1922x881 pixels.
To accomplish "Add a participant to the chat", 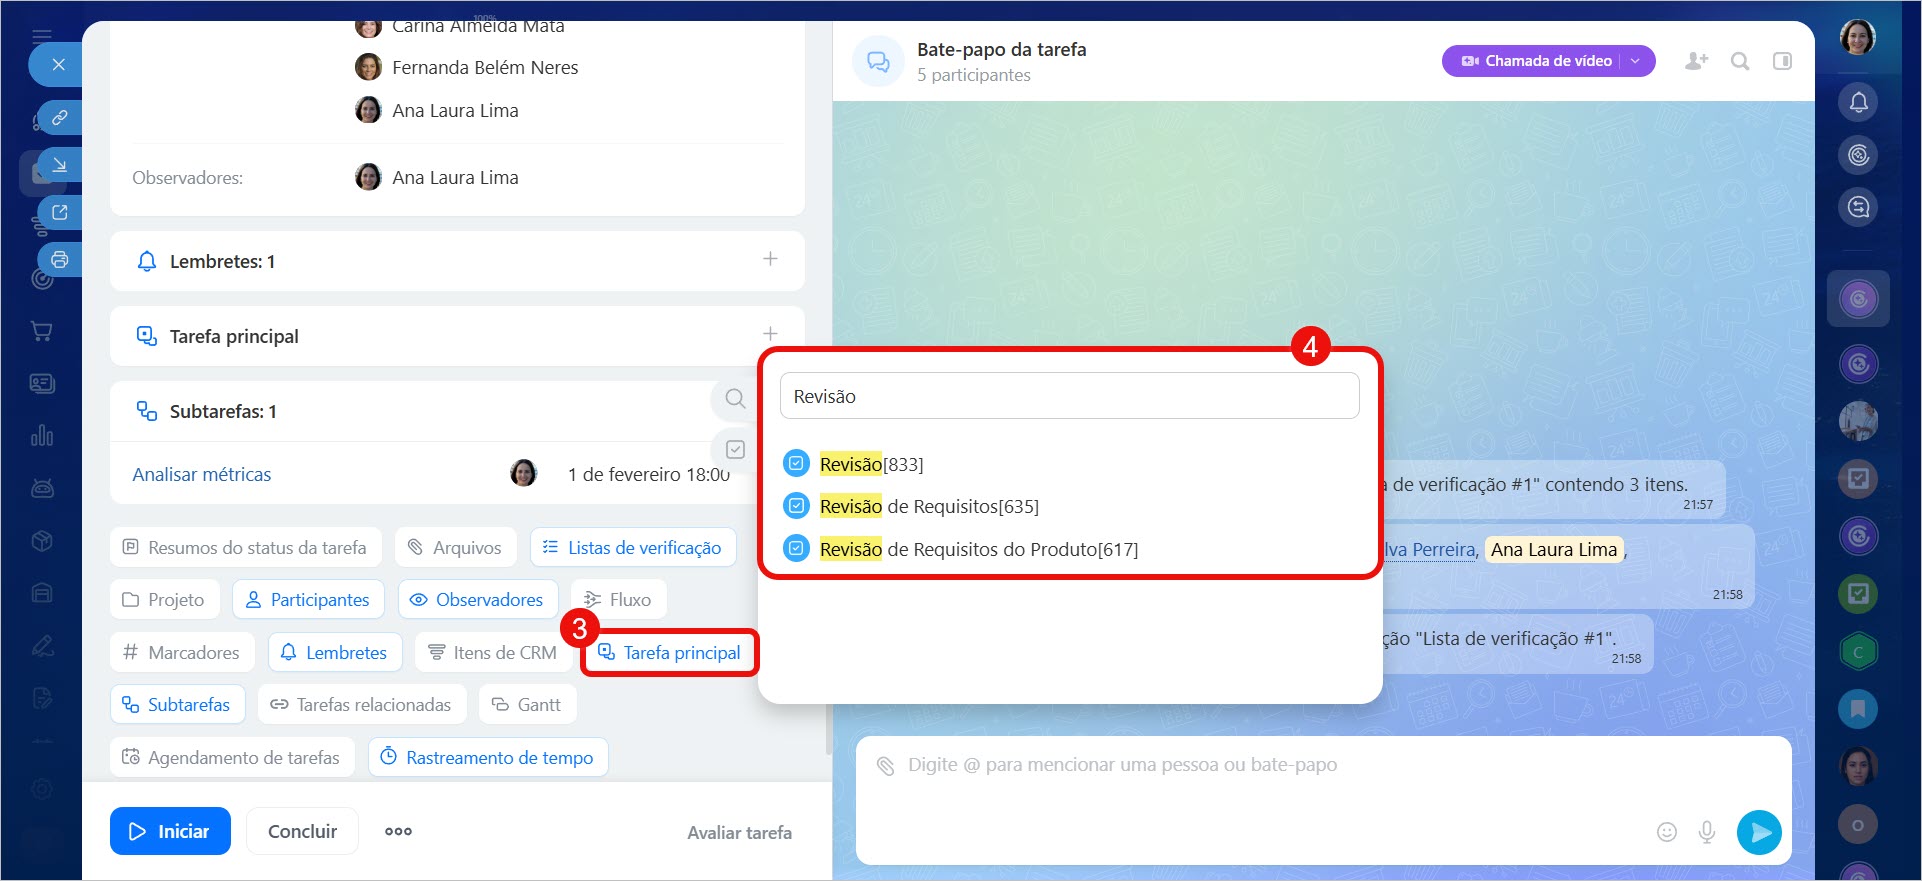I will [x=1696, y=62].
